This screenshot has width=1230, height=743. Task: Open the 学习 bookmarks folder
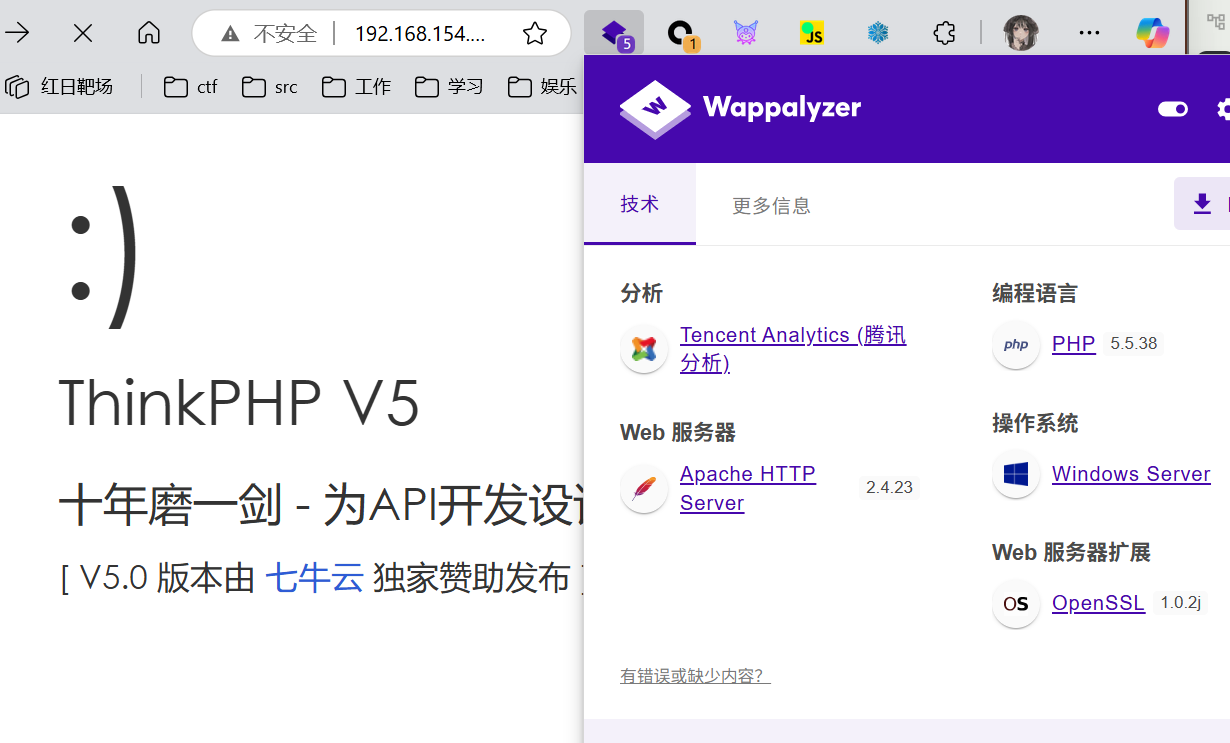450,87
